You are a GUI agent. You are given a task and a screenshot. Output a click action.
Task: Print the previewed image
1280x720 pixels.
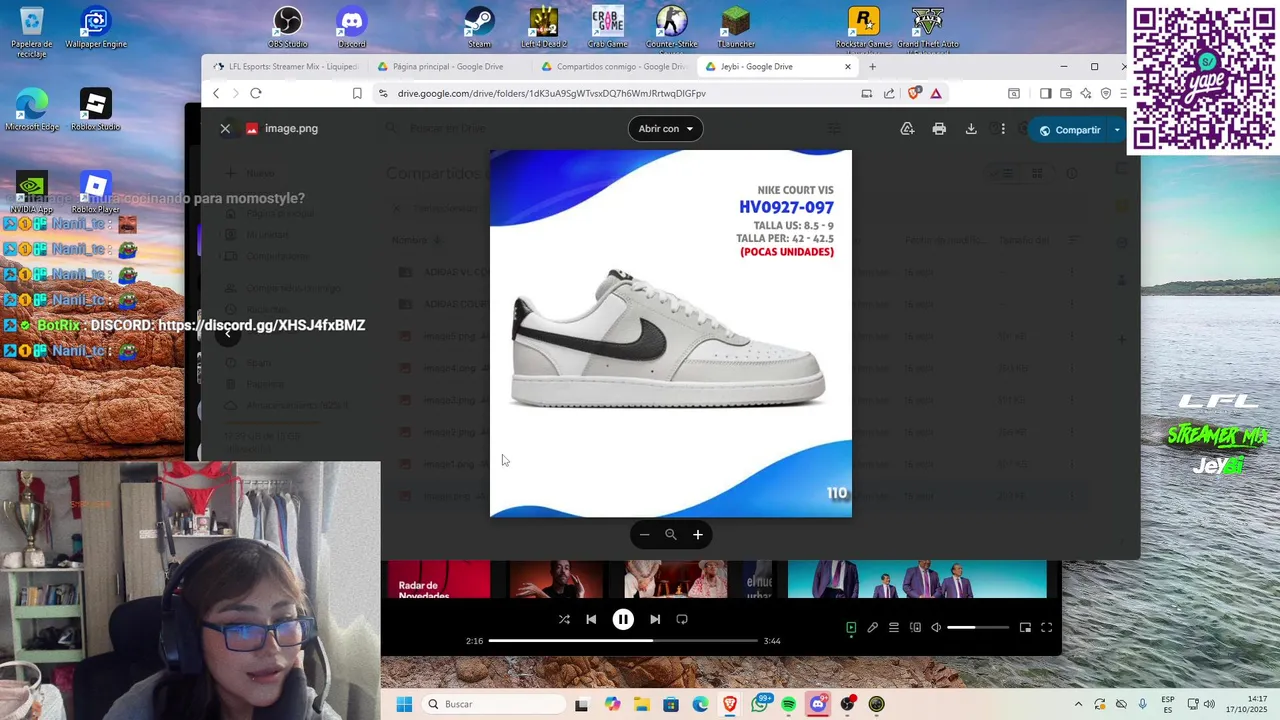point(939,129)
